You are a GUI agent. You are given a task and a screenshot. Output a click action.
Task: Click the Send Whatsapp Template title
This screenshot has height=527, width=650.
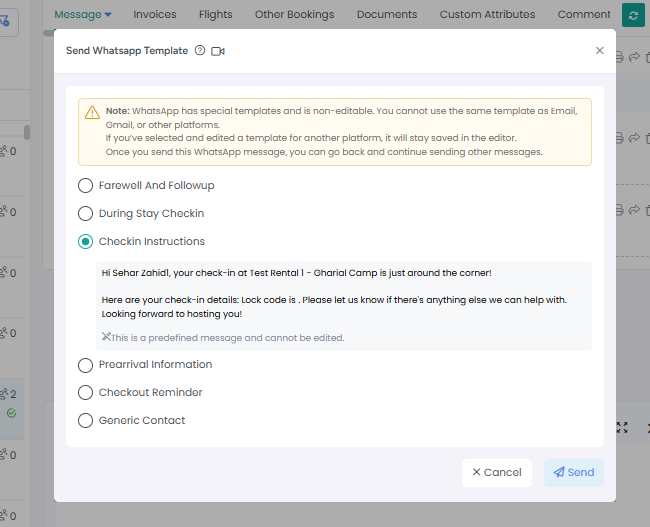[127, 51]
